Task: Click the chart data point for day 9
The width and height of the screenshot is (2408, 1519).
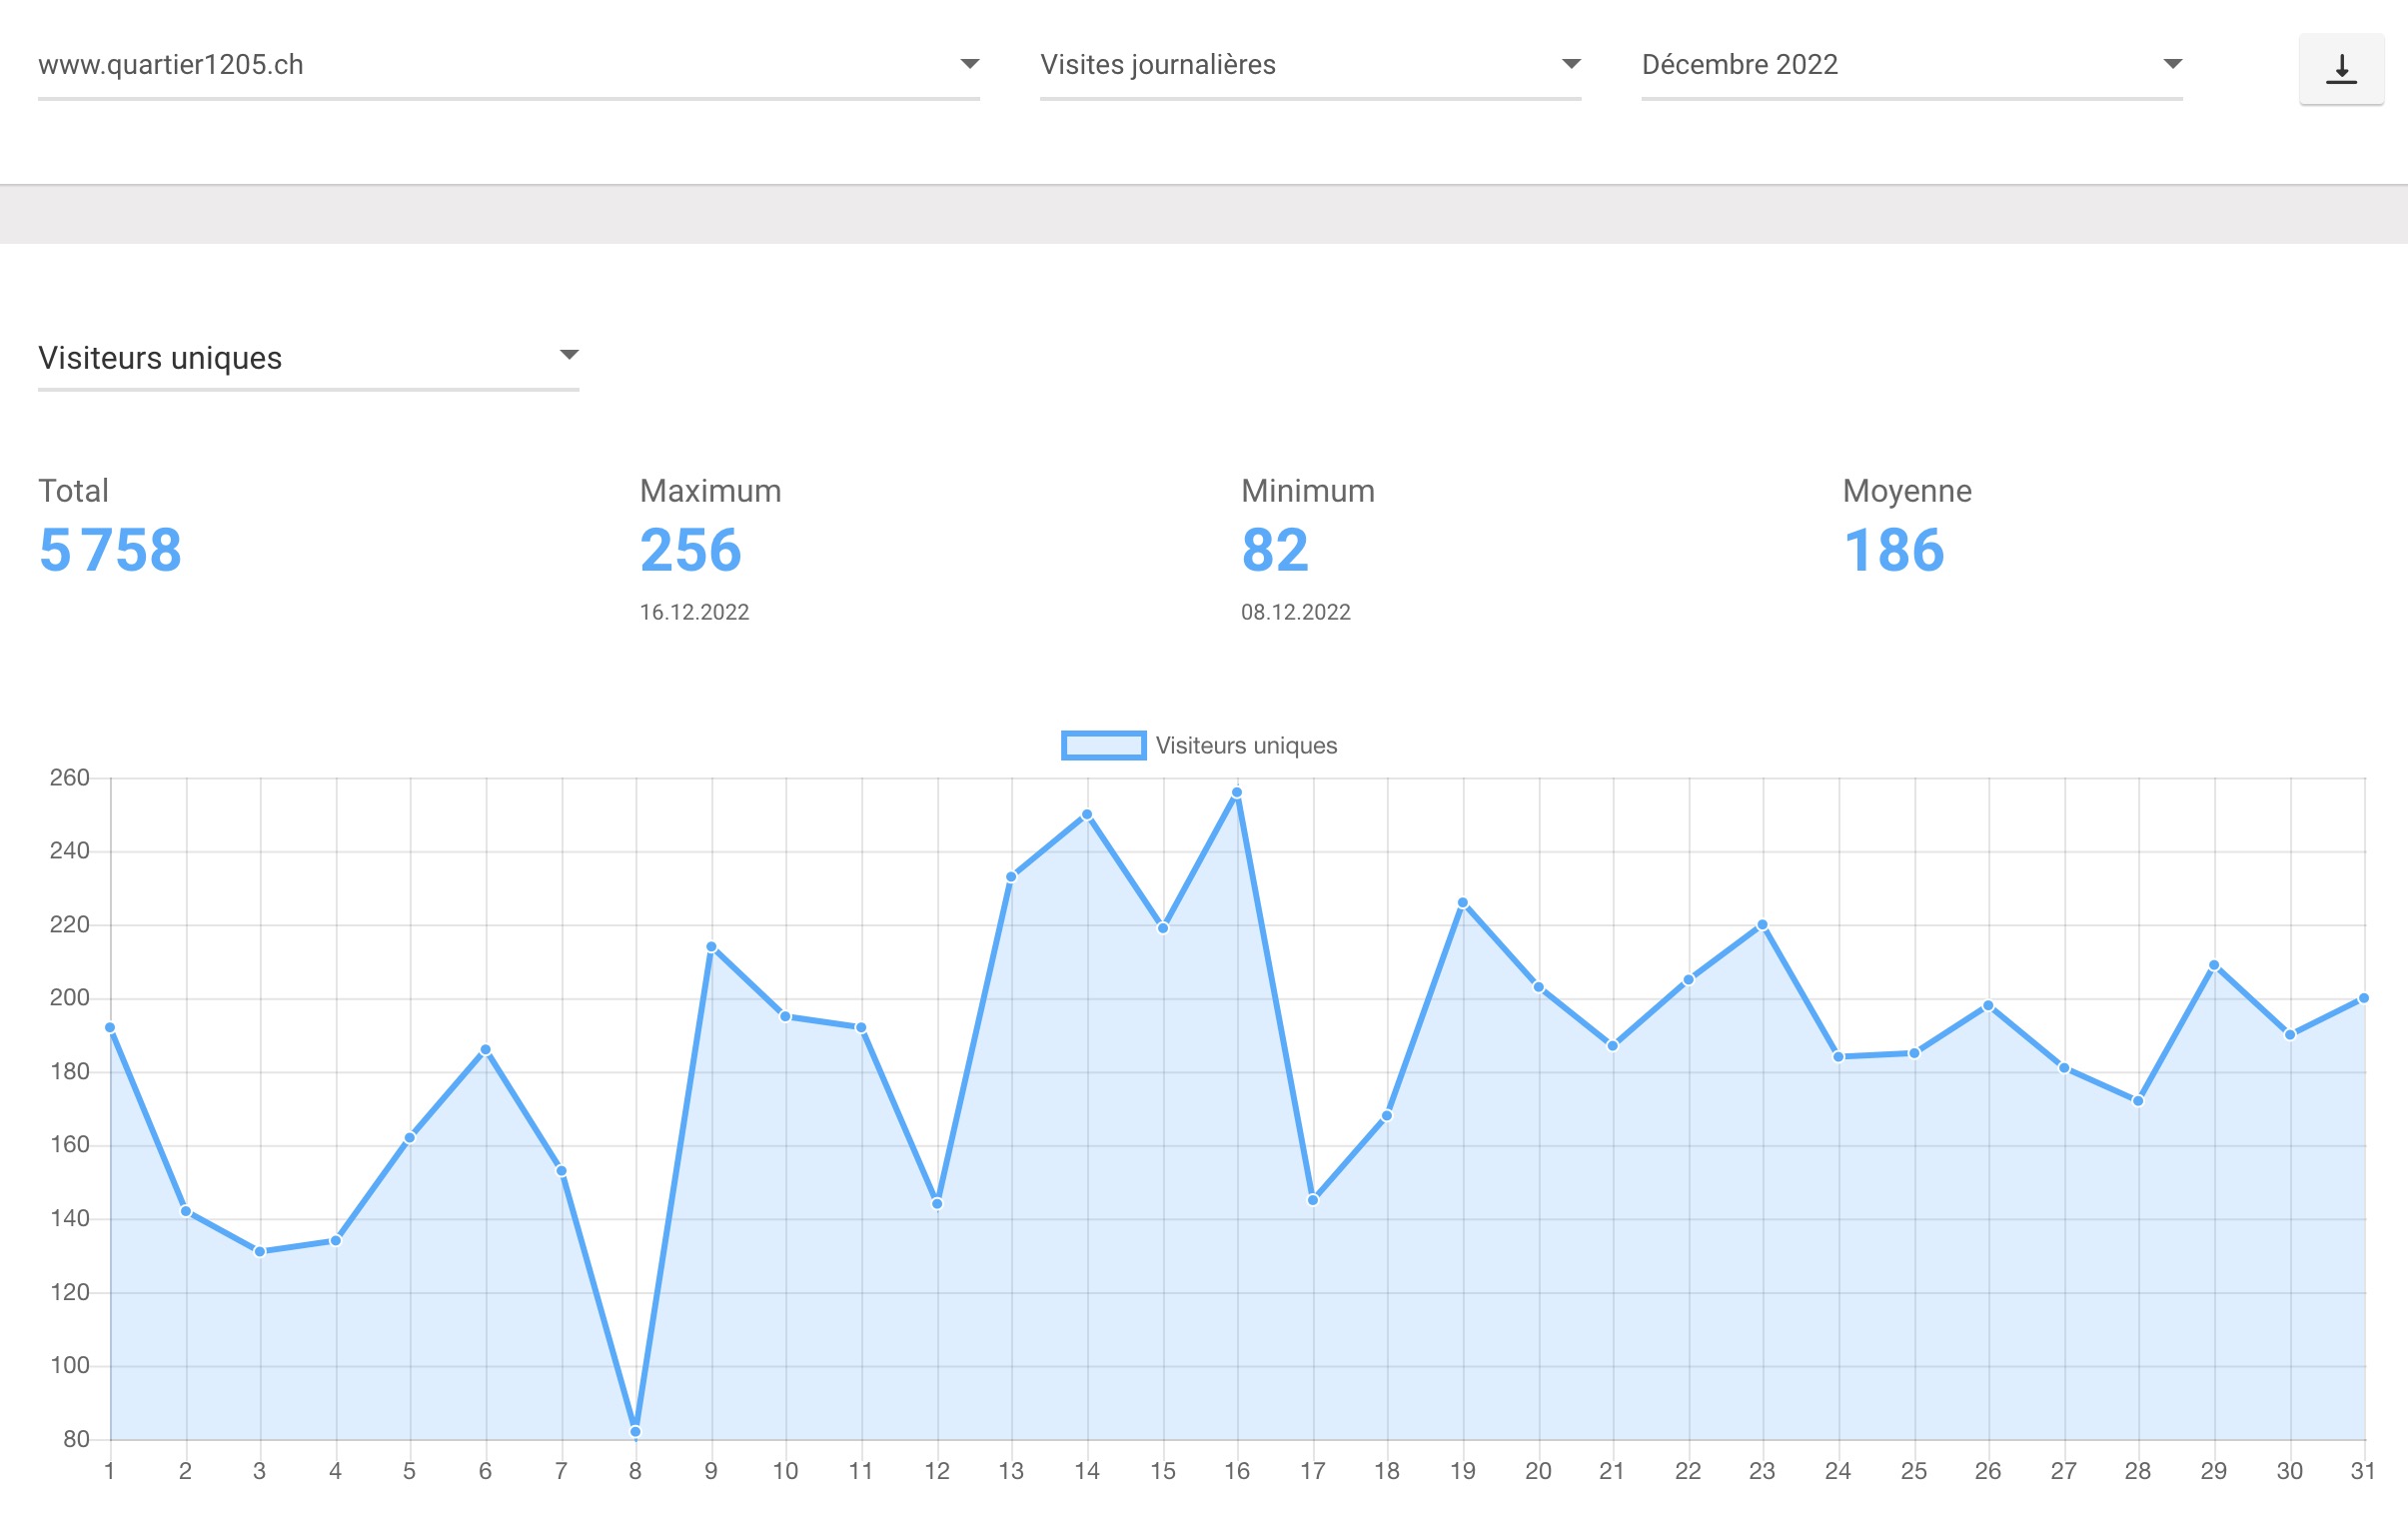Action: 711,947
